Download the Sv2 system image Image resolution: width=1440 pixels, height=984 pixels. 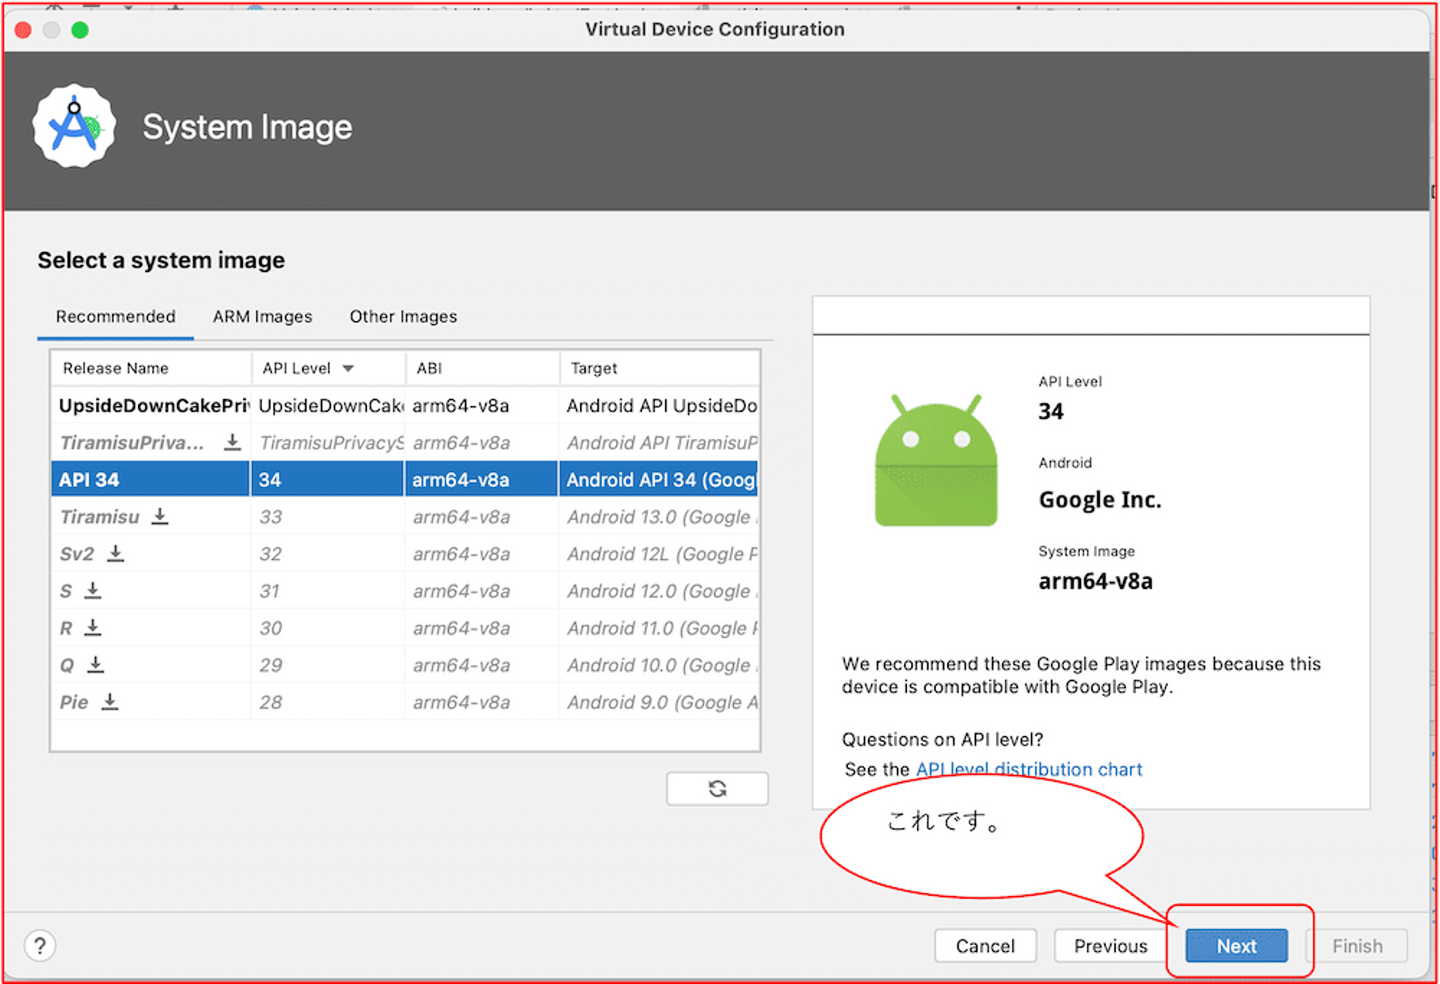tap(116, 553)
